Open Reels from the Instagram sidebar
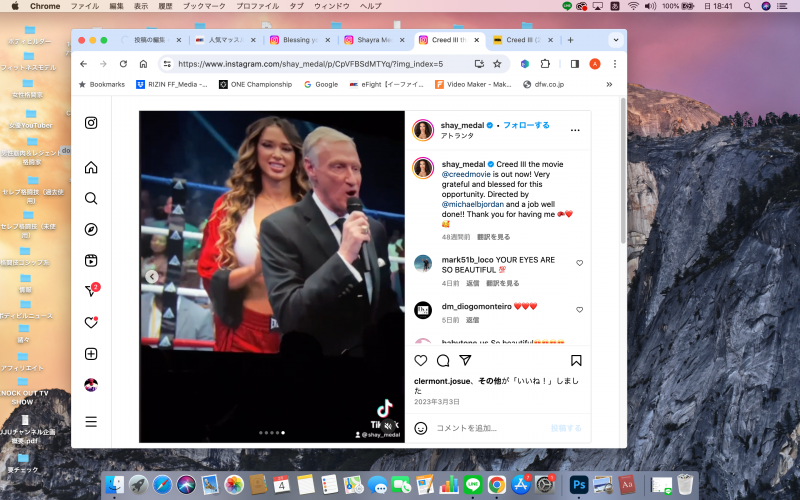 point(91,260)
